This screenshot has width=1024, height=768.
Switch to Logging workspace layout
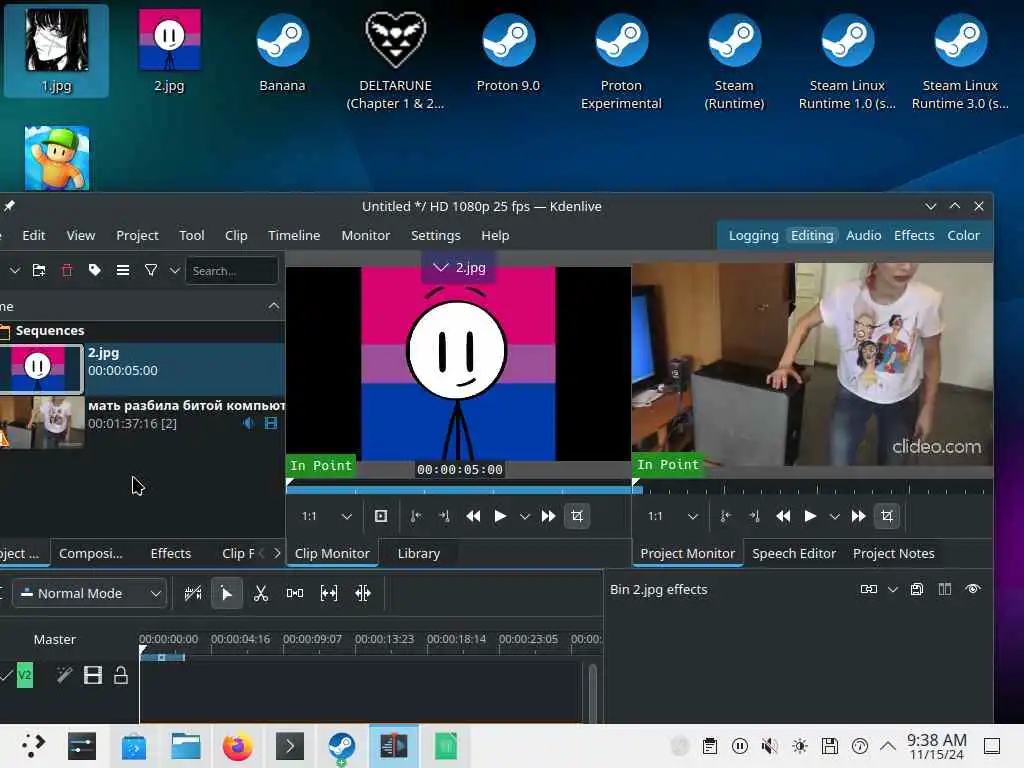pos(754,235)
